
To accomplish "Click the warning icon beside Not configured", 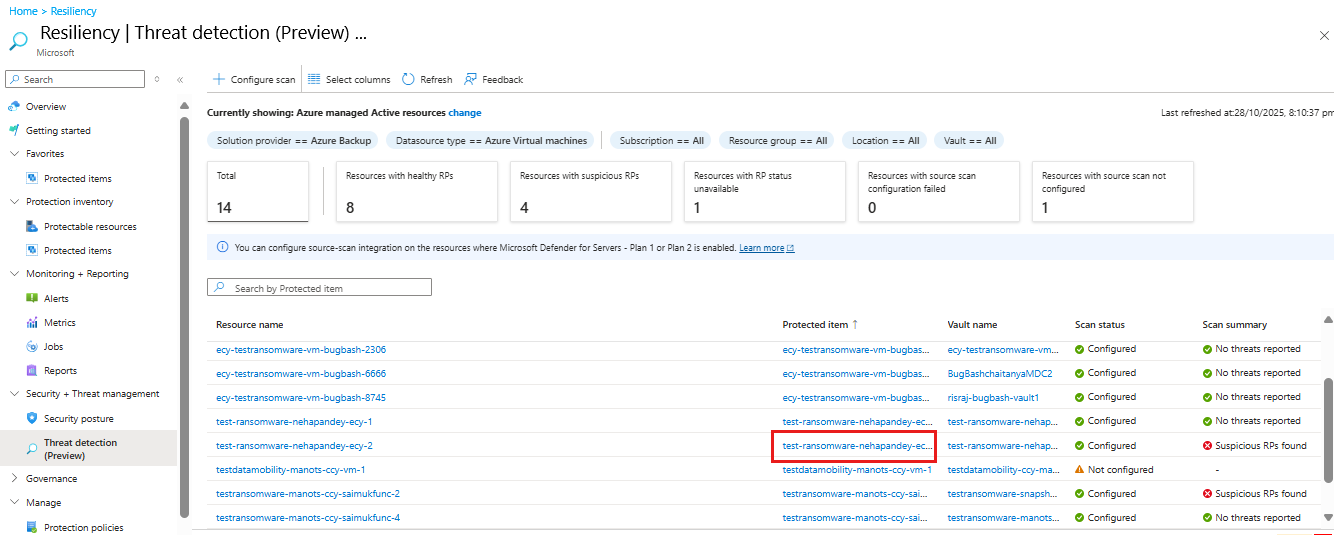I will tap(1080, 469).
